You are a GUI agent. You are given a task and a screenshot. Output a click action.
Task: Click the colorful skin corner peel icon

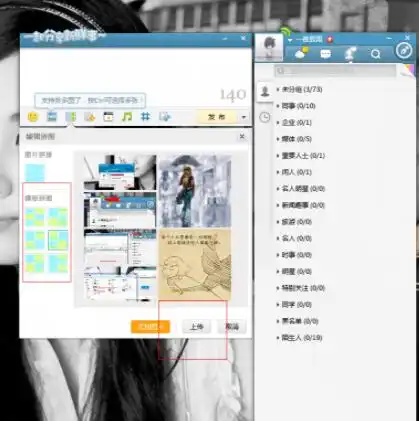point(408,70)
